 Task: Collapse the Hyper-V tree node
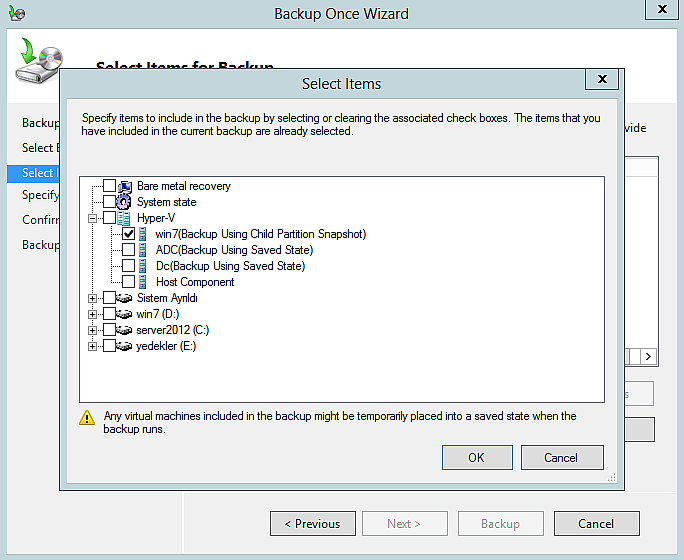[x=92, y=219]
